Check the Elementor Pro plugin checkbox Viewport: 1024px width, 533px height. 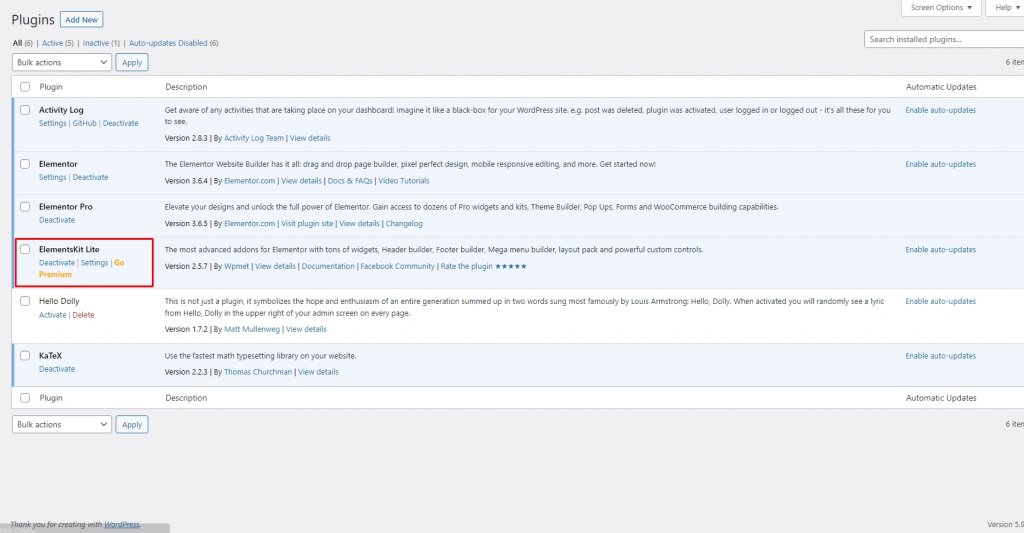pos(25,206)
